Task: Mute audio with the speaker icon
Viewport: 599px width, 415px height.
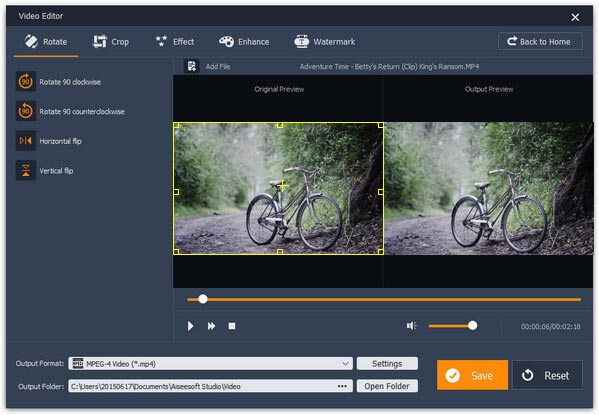Action: [x=411, y=326]
